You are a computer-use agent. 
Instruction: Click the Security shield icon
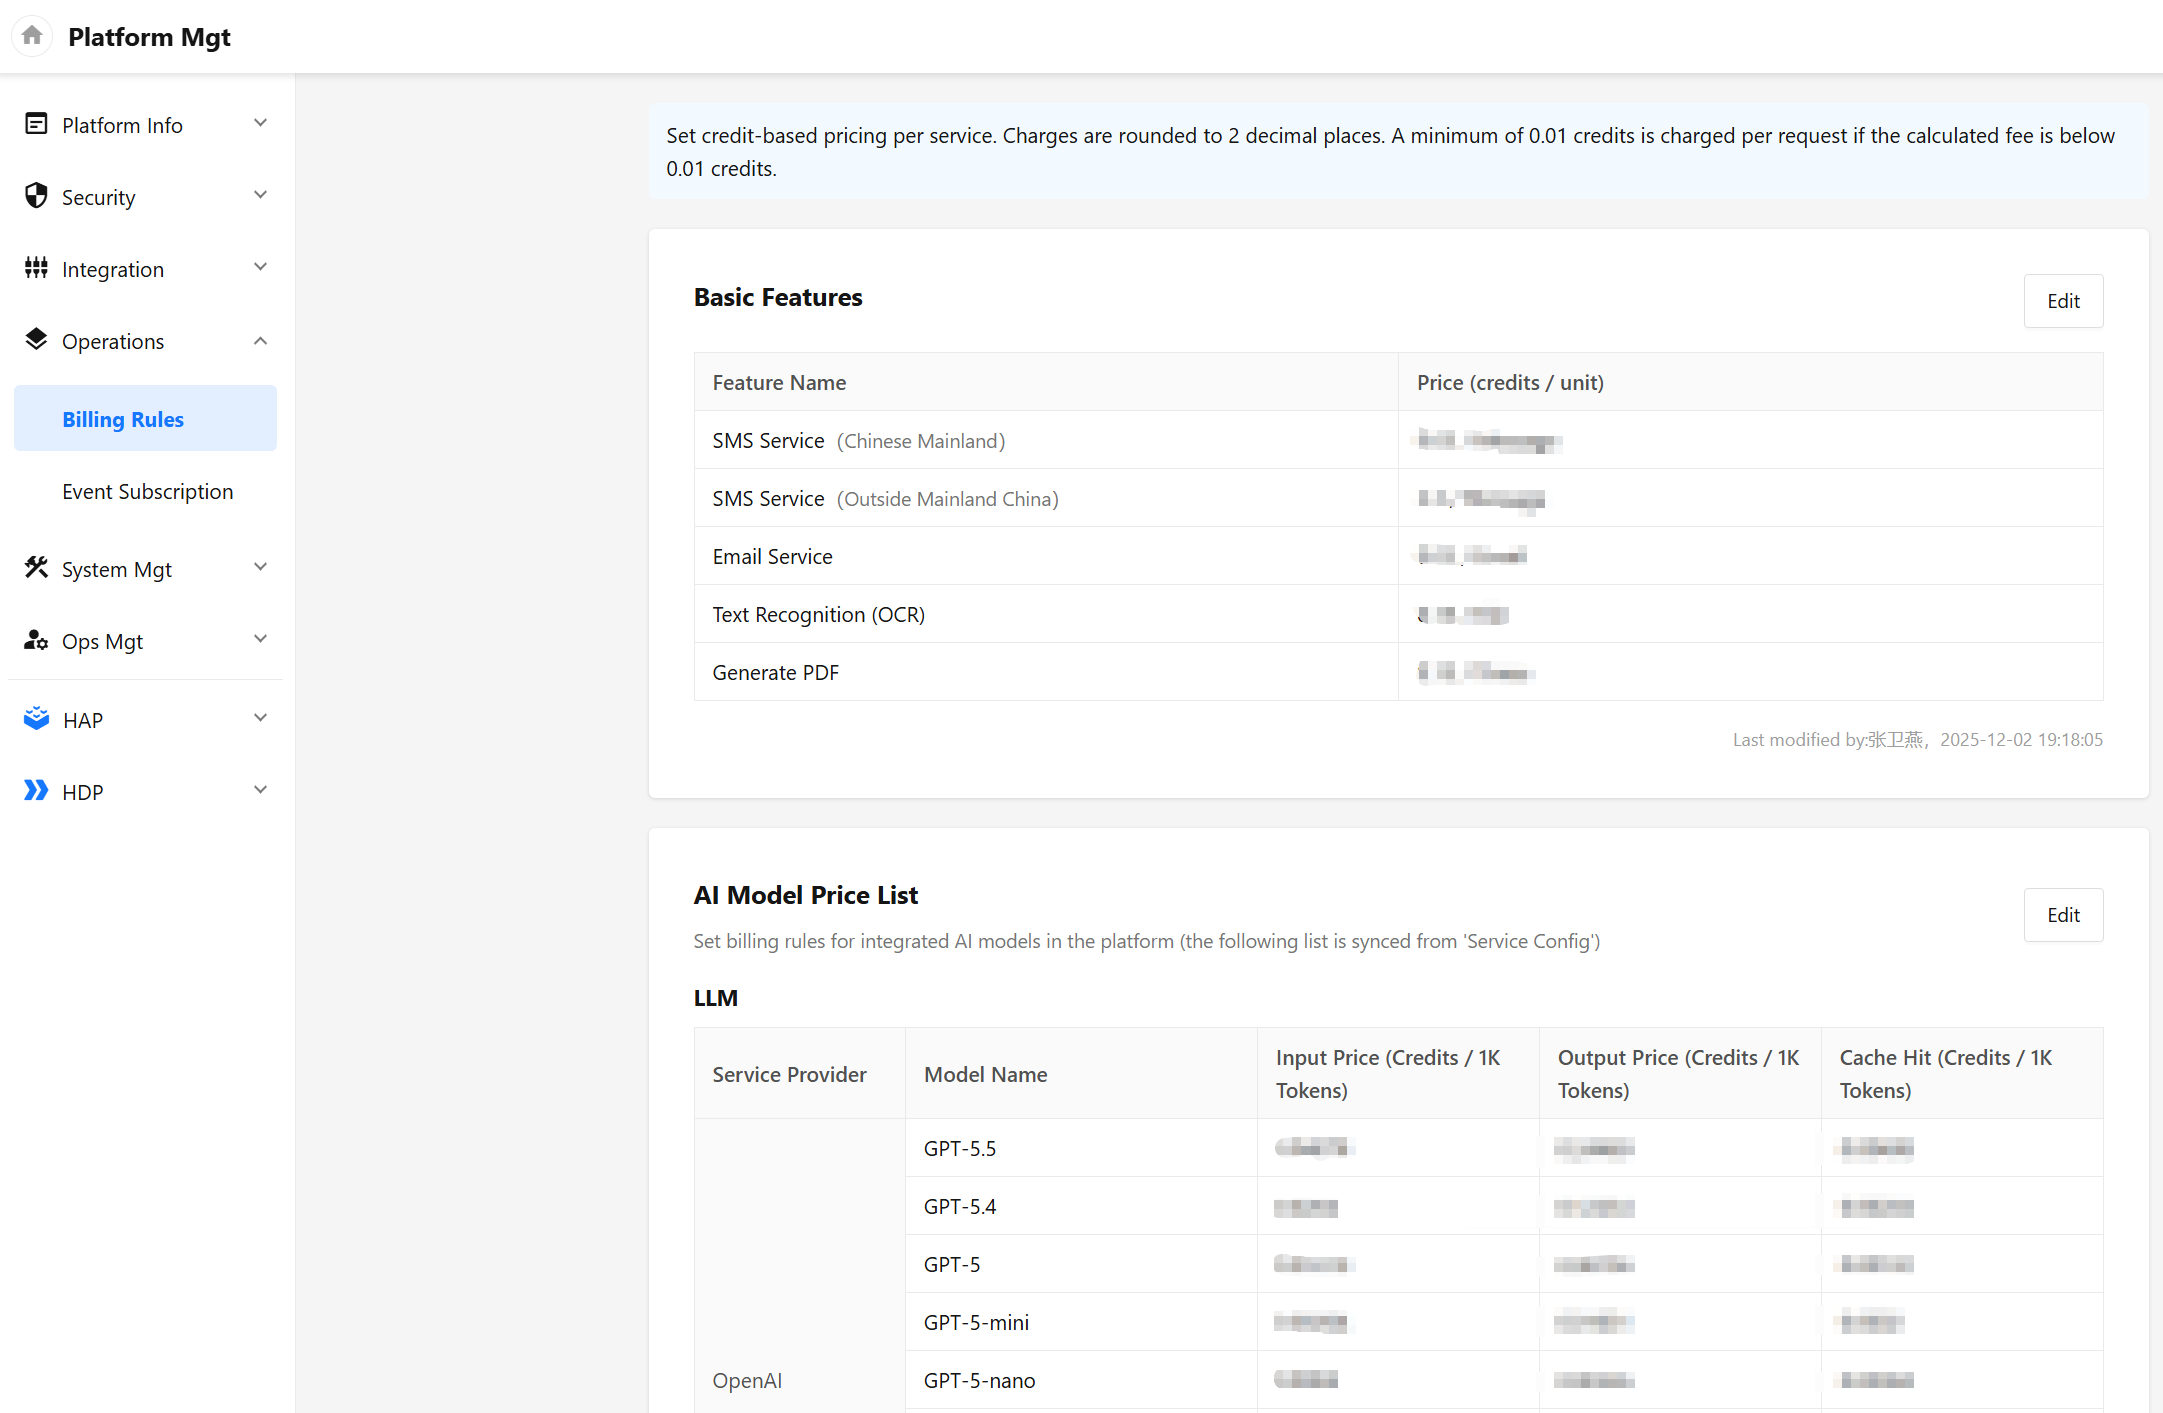(x=36, y=196)
